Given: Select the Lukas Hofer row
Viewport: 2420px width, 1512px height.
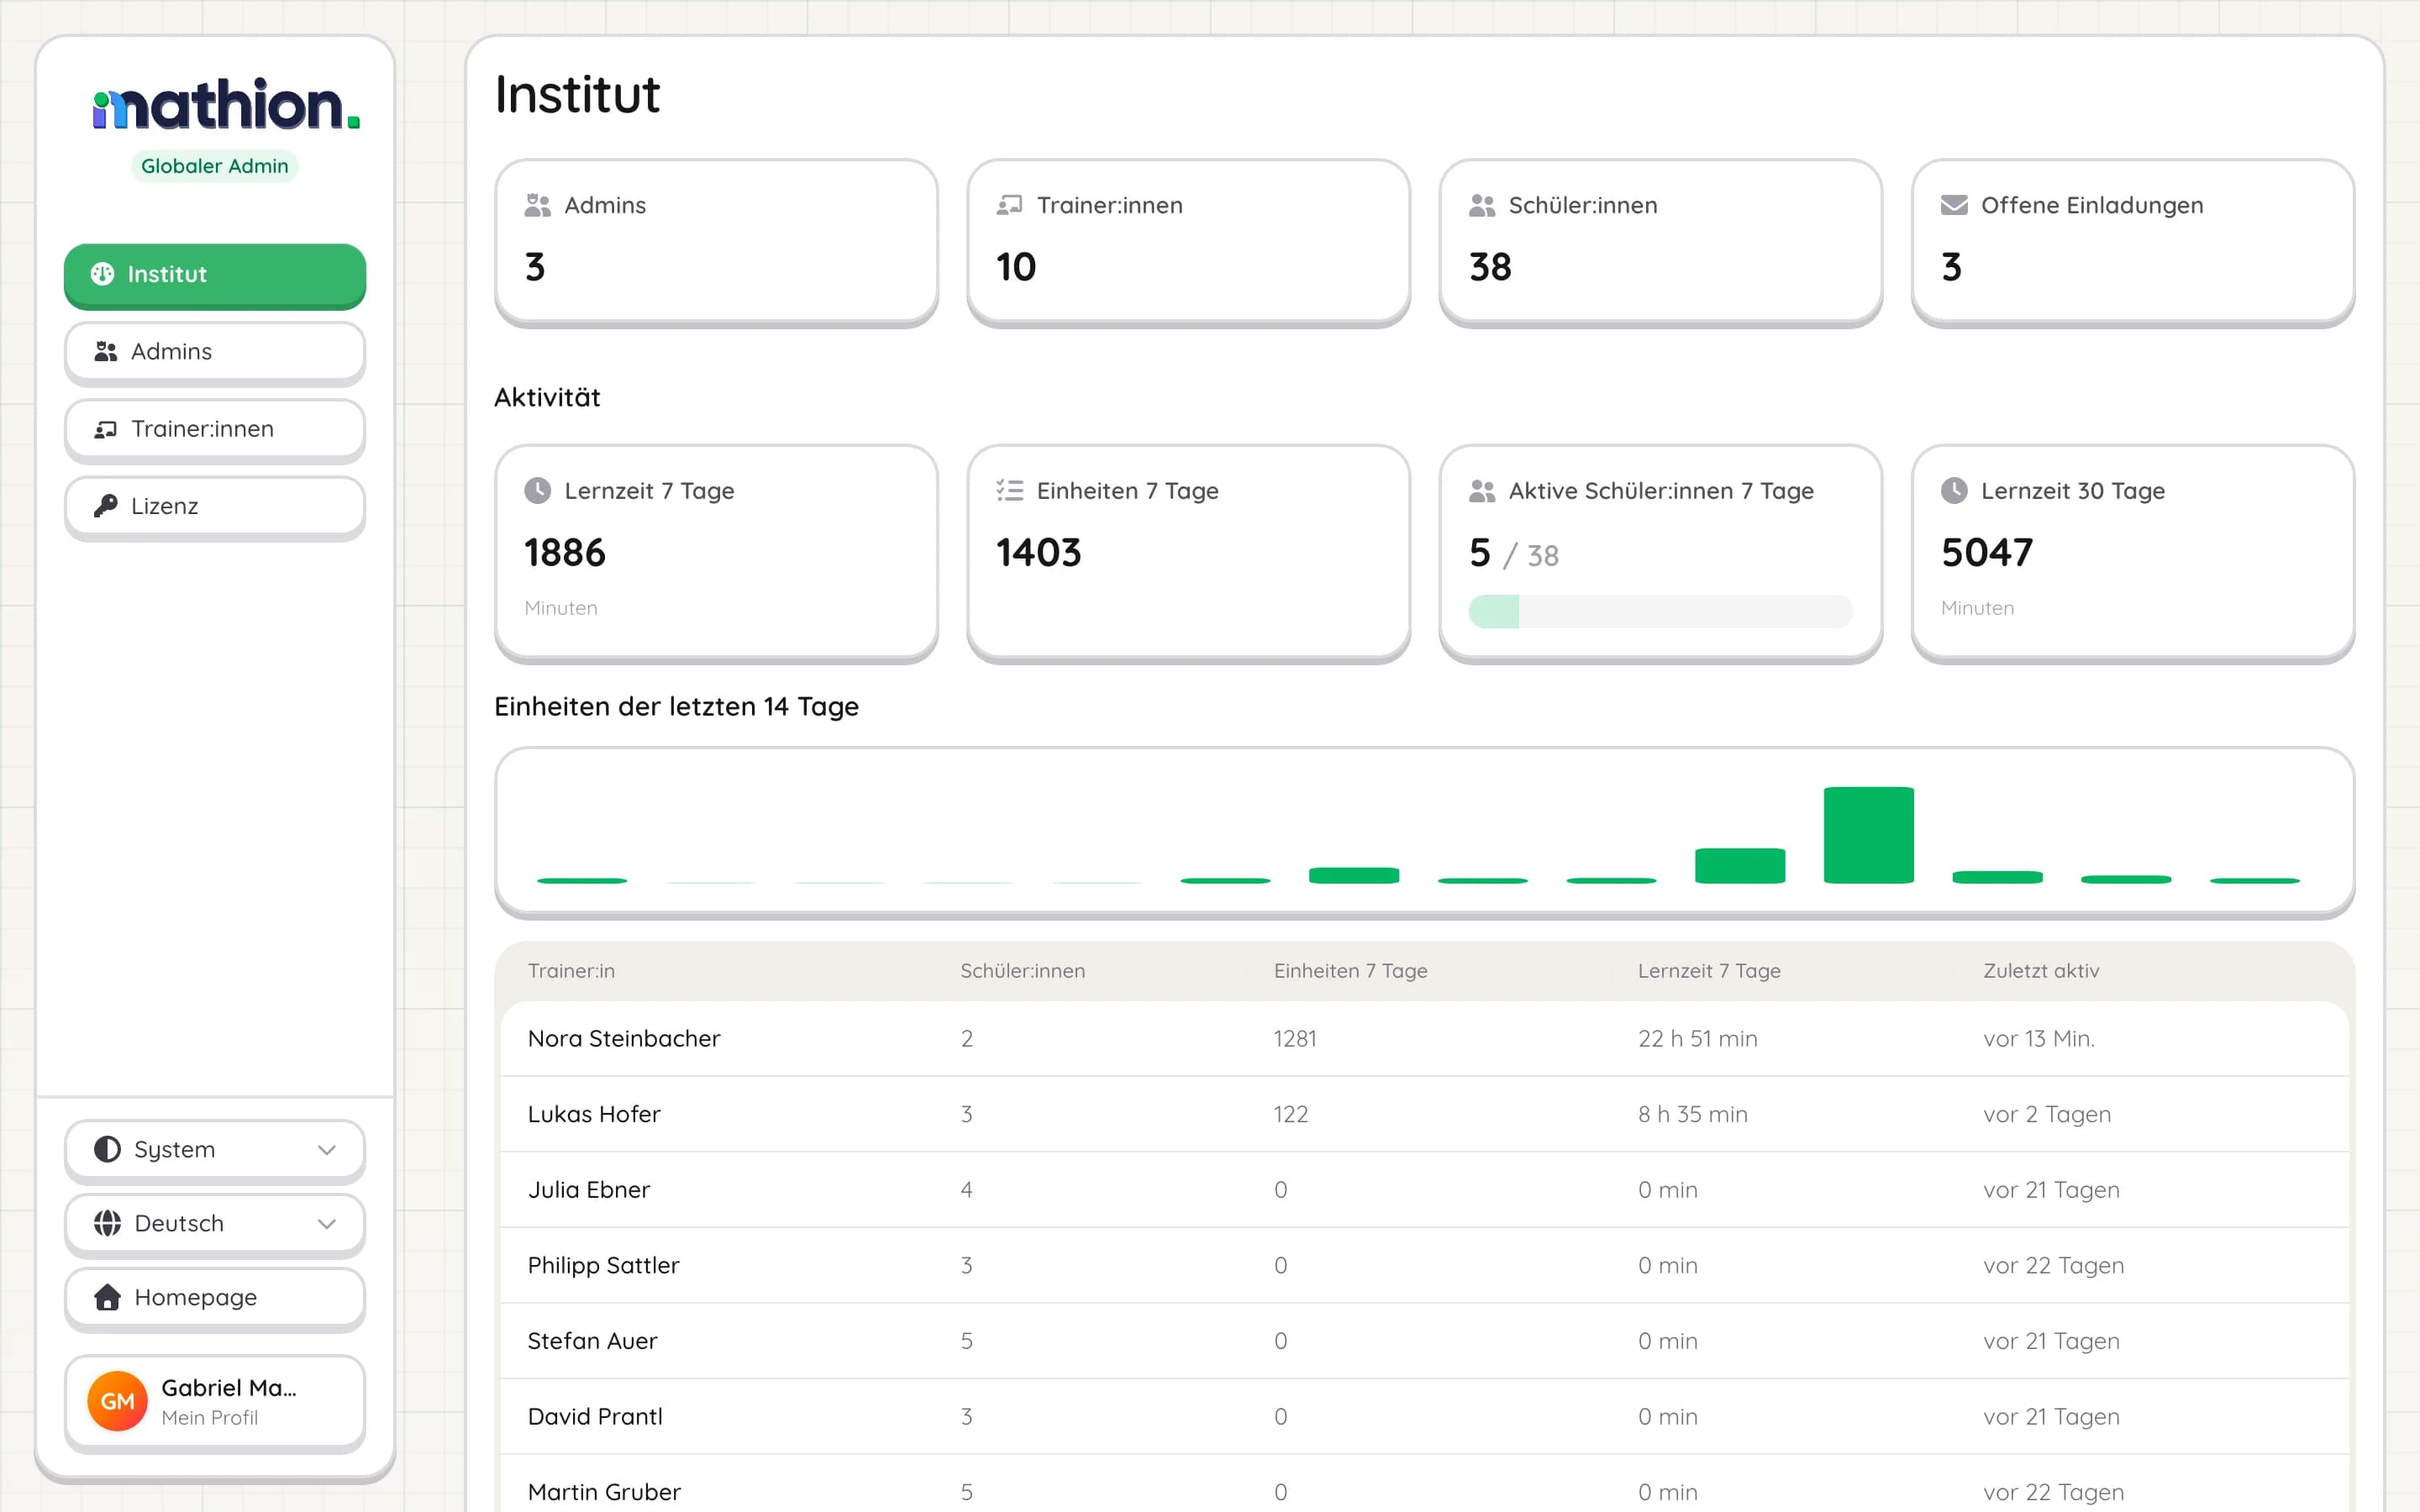Looking at the screenshot, I should (x=1424, y=1114).
